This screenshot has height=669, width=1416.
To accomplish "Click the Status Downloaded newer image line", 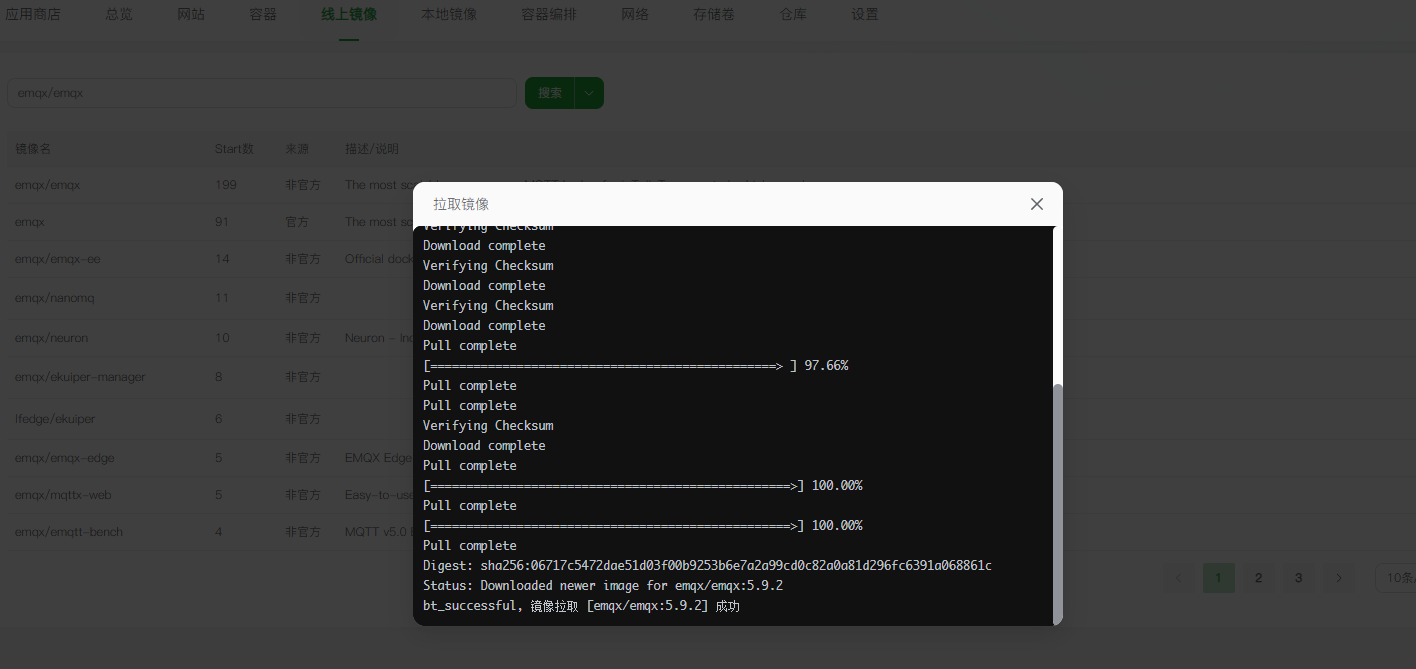I will pyautogui.click(x=603, y=586).
